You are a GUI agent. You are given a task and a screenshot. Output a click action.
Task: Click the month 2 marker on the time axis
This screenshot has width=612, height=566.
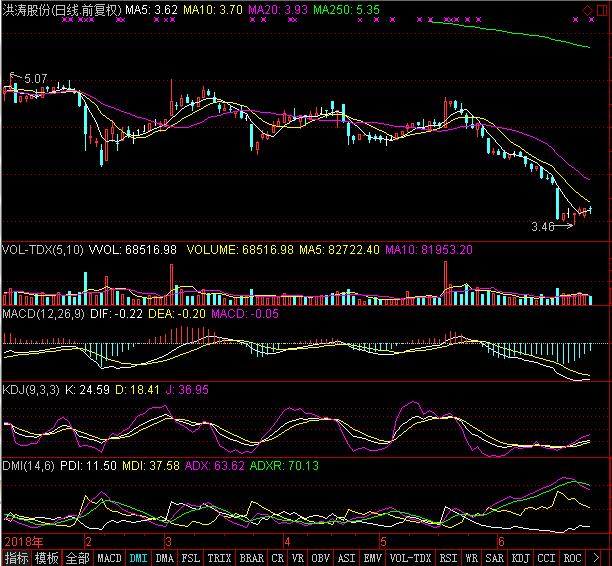click(89, 542)
